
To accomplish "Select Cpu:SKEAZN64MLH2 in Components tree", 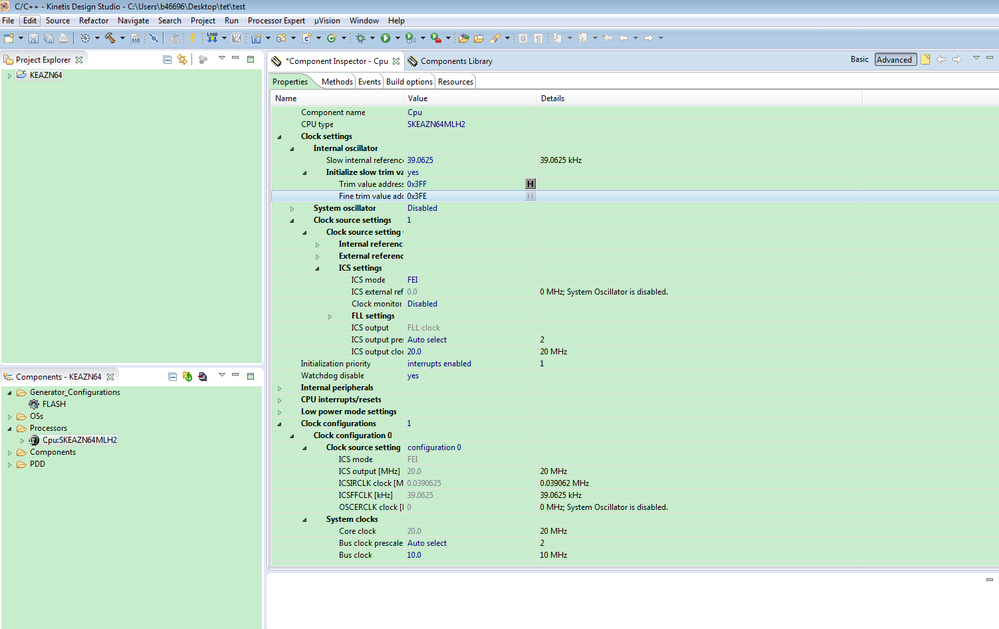I will [80, 440].
